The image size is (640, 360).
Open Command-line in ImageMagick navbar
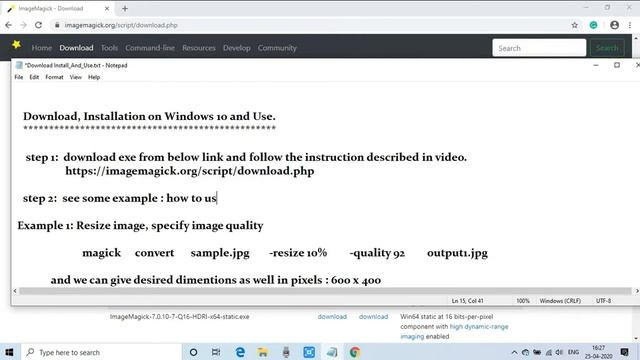tap(150, 48)
